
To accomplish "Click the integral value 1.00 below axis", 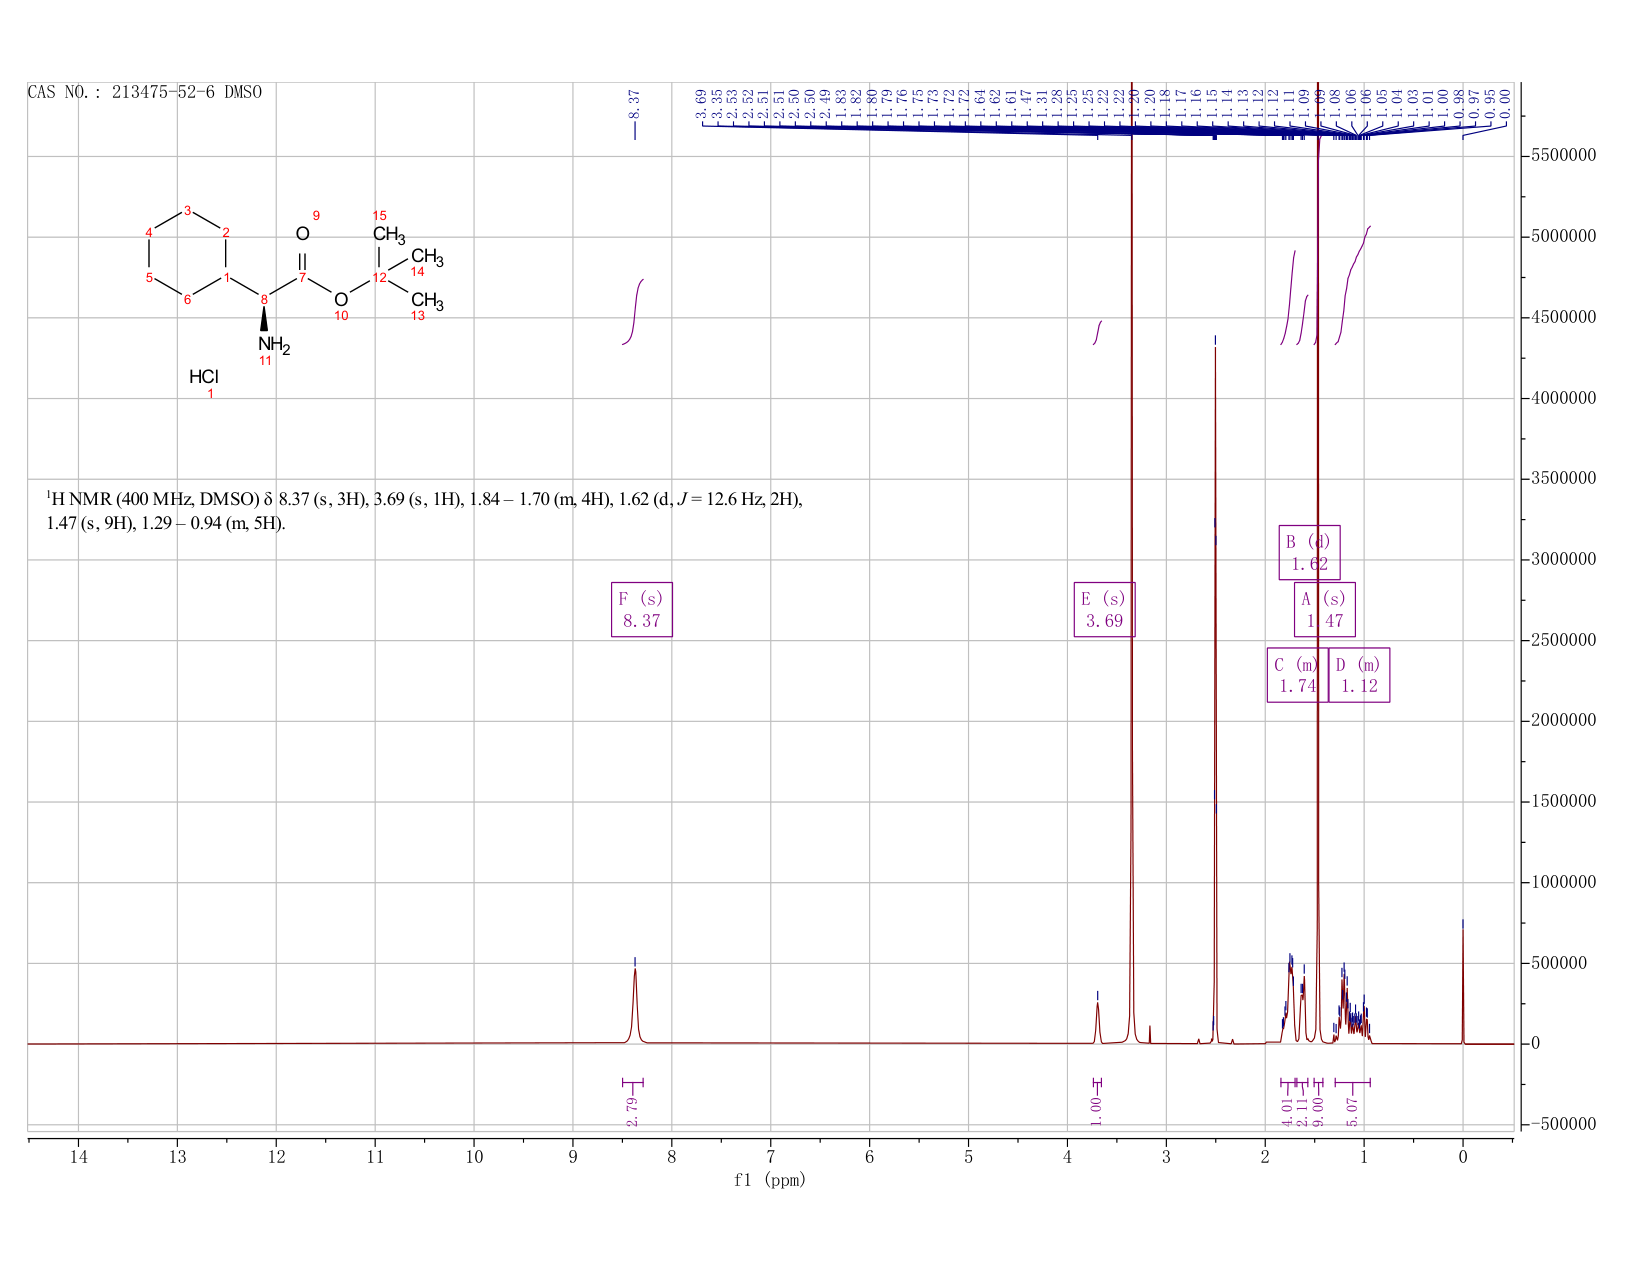I will (1096, 1111).
